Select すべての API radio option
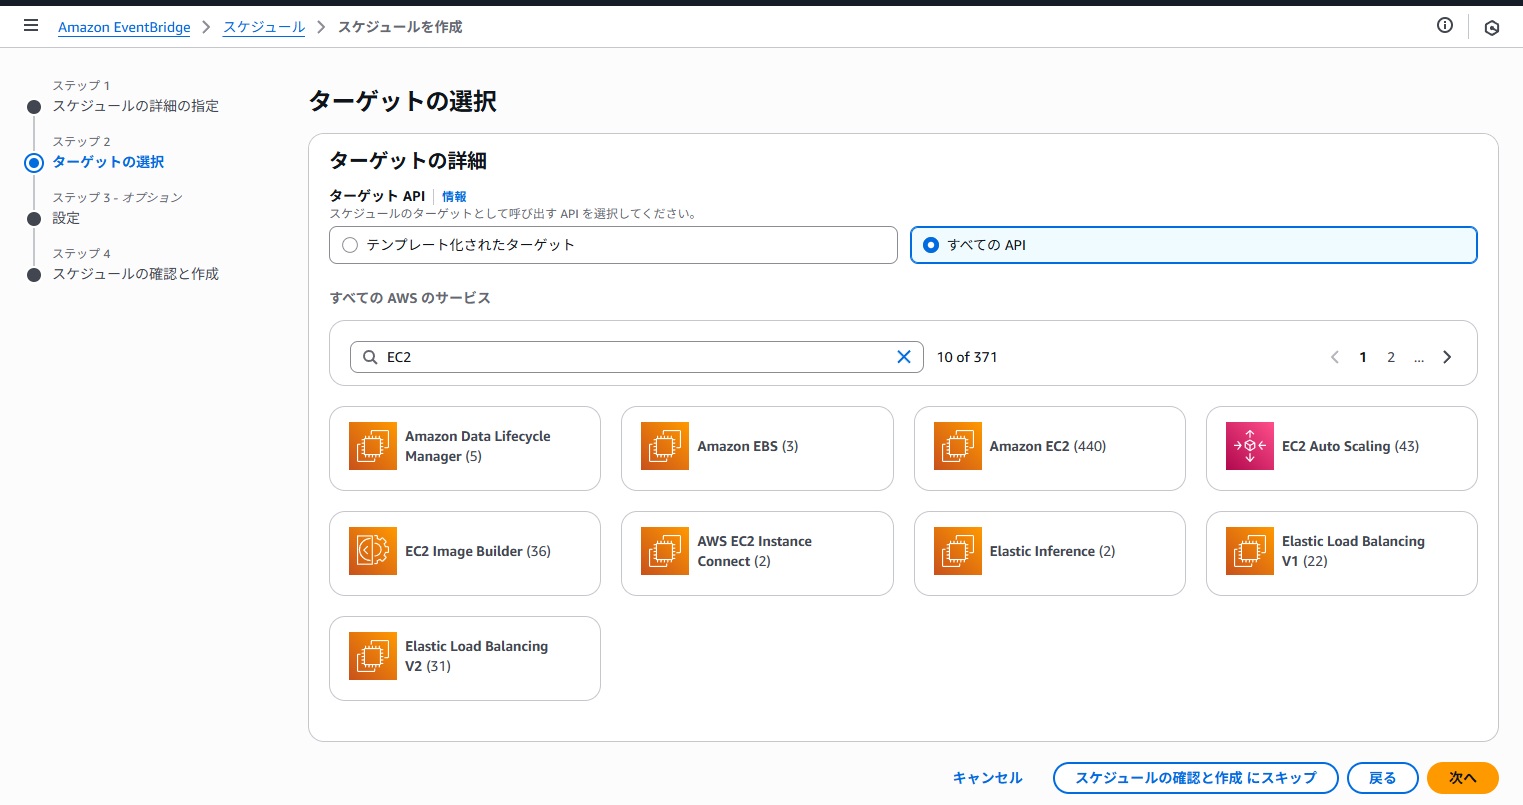The width and height of the screenshot is (1523, 805). tap(931, 245)
